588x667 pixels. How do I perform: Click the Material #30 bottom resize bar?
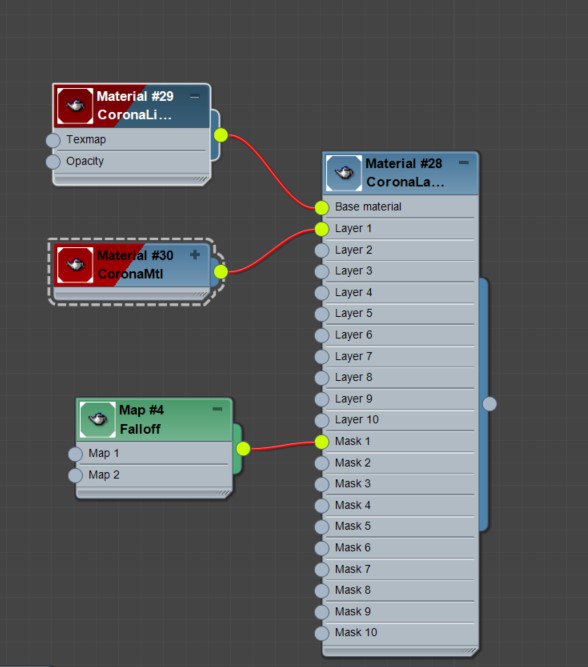pyautogui.click(x=131, y=295)
